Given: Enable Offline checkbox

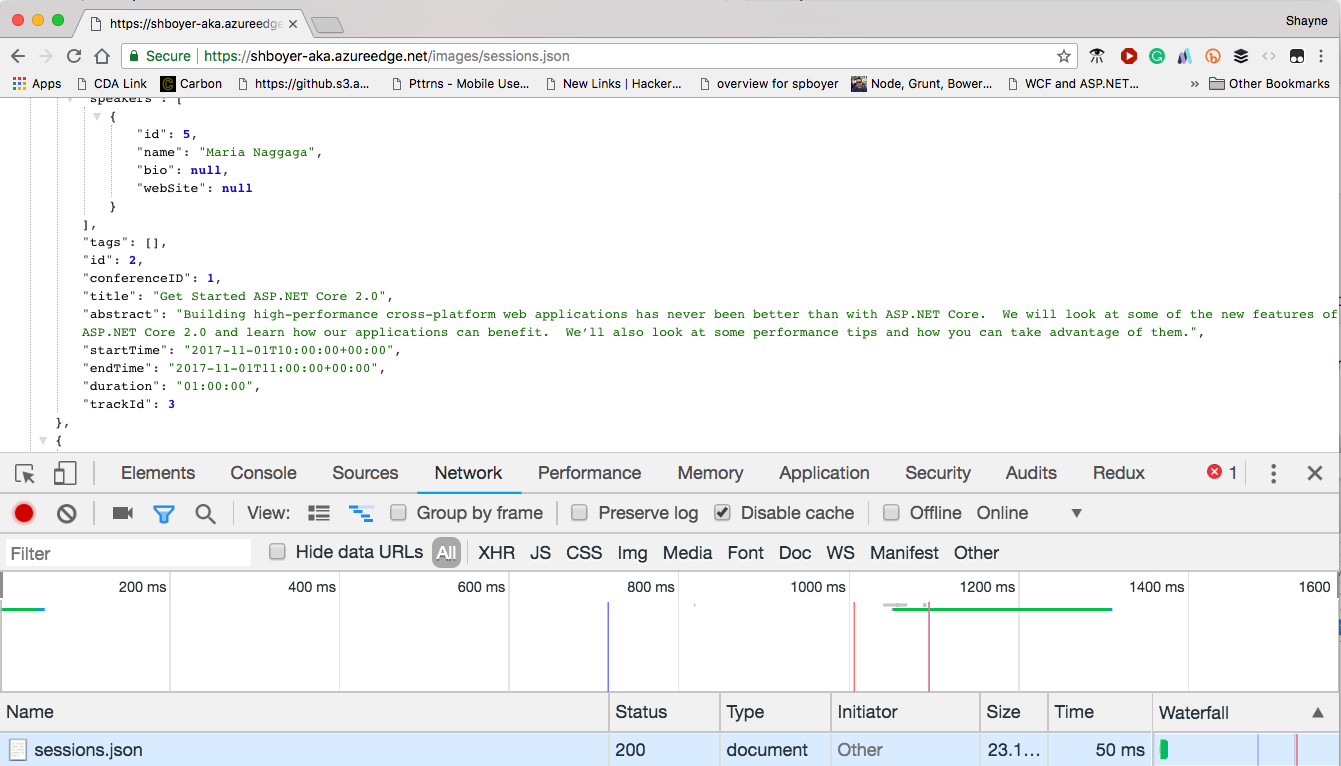Looking at the screenshot, I should click(891, 512).
